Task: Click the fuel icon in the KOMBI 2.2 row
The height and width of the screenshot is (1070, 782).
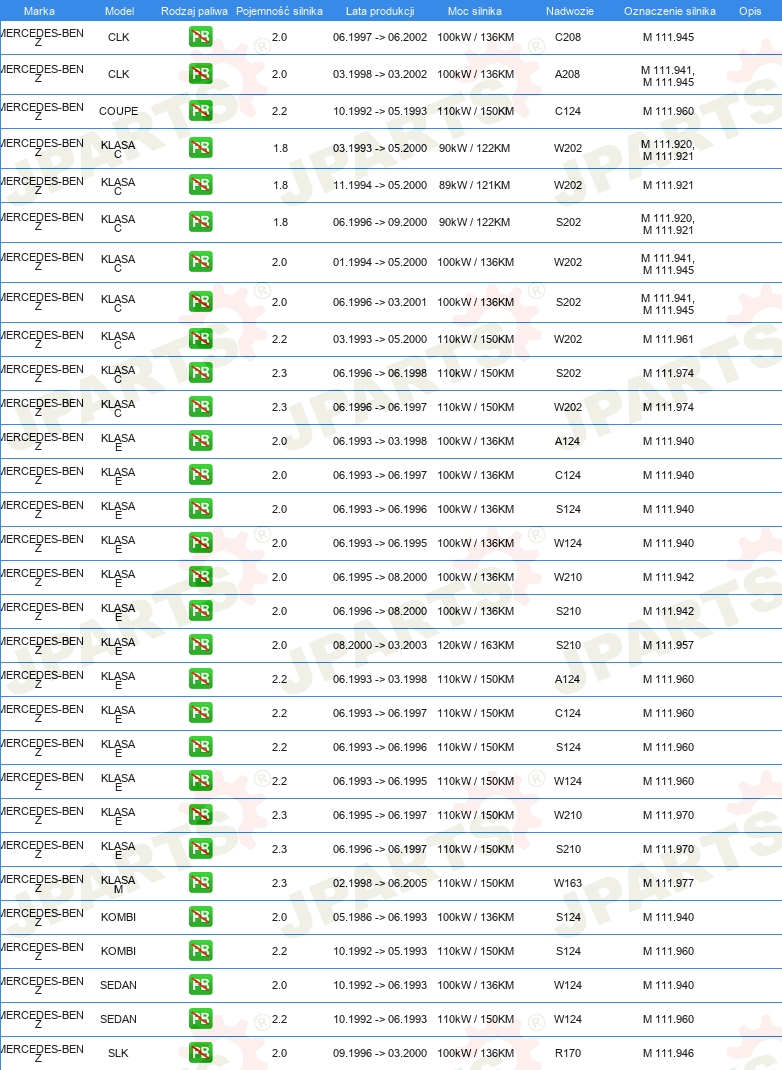Action: [201, 951]
